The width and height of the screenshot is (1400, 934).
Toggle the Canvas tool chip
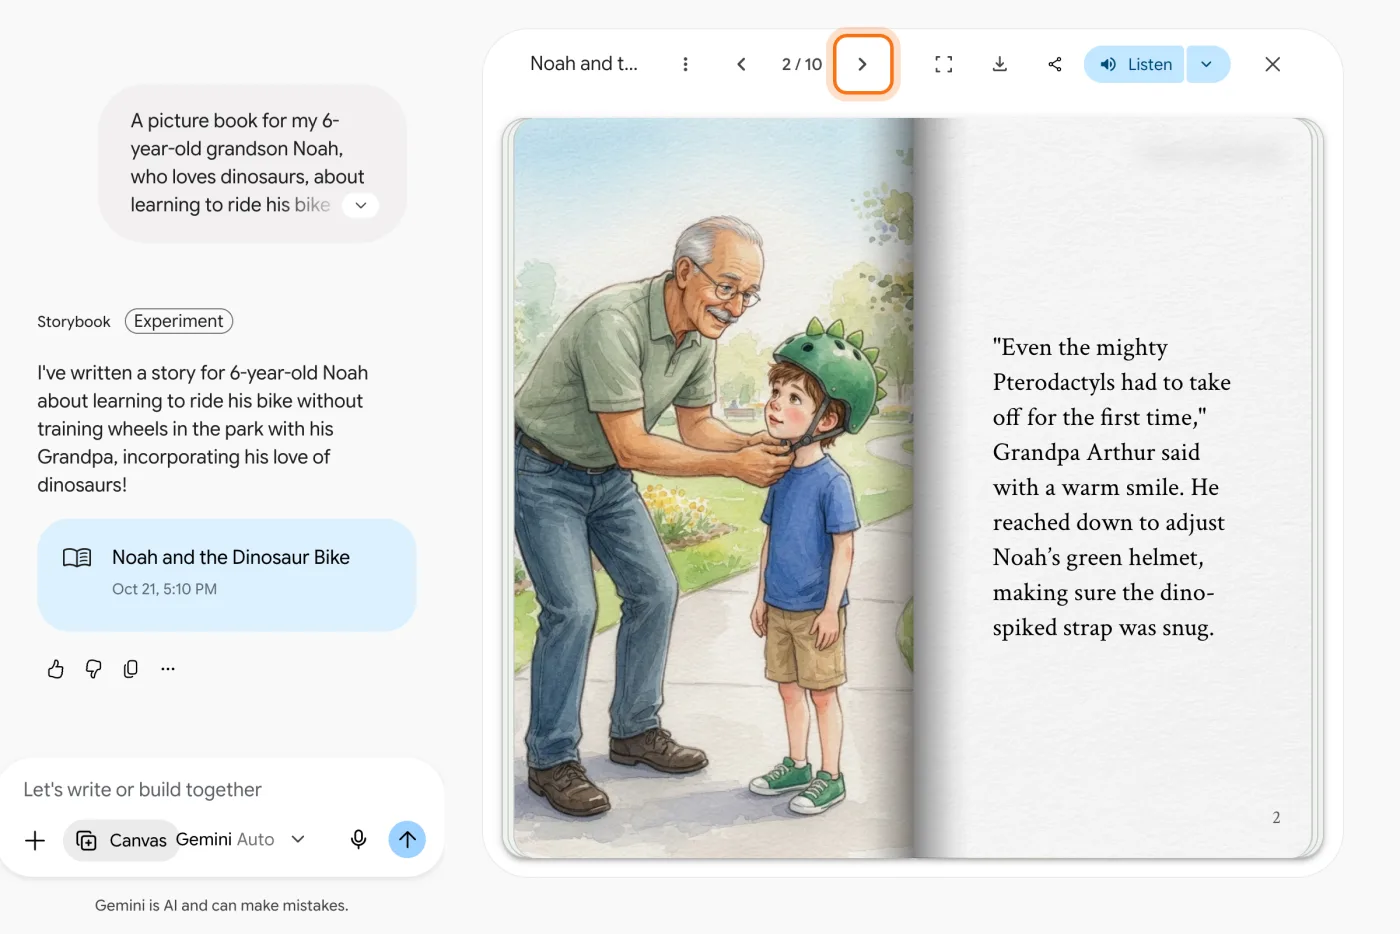(x=122, y=840)
